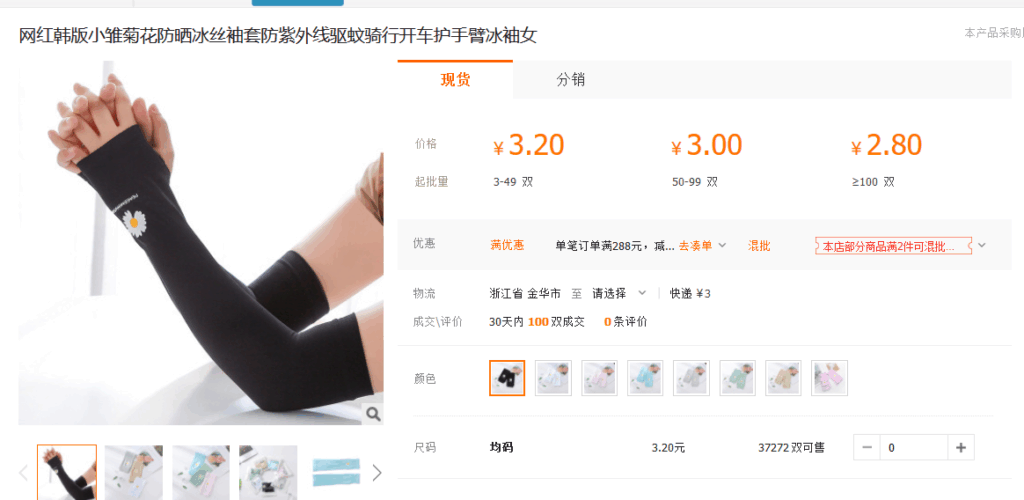Click the magnifier icon on product image
Image resolution: width=1024 pixels, height=500 pixels.
[373, 413]
